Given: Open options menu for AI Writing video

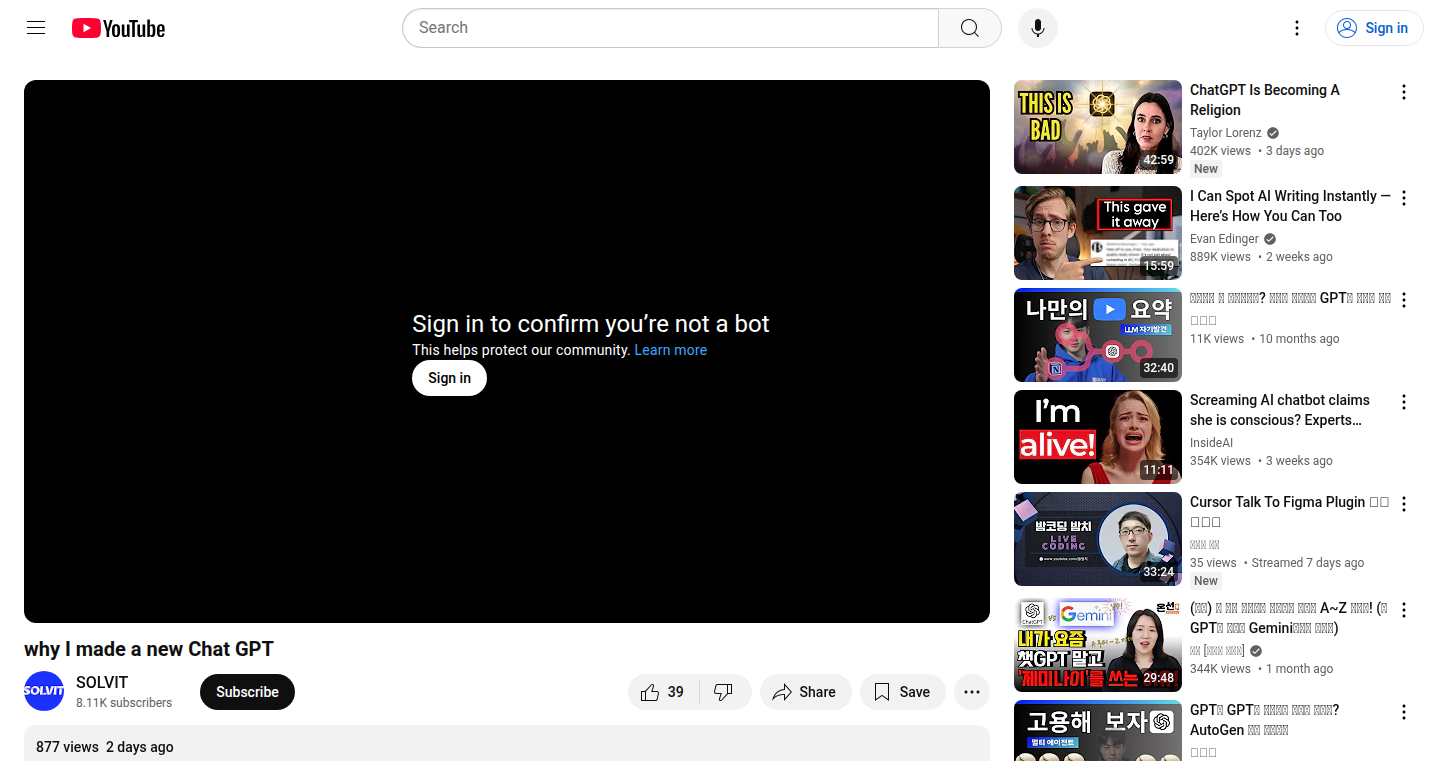Looking at the screenshot, I should pos(1404,198).
